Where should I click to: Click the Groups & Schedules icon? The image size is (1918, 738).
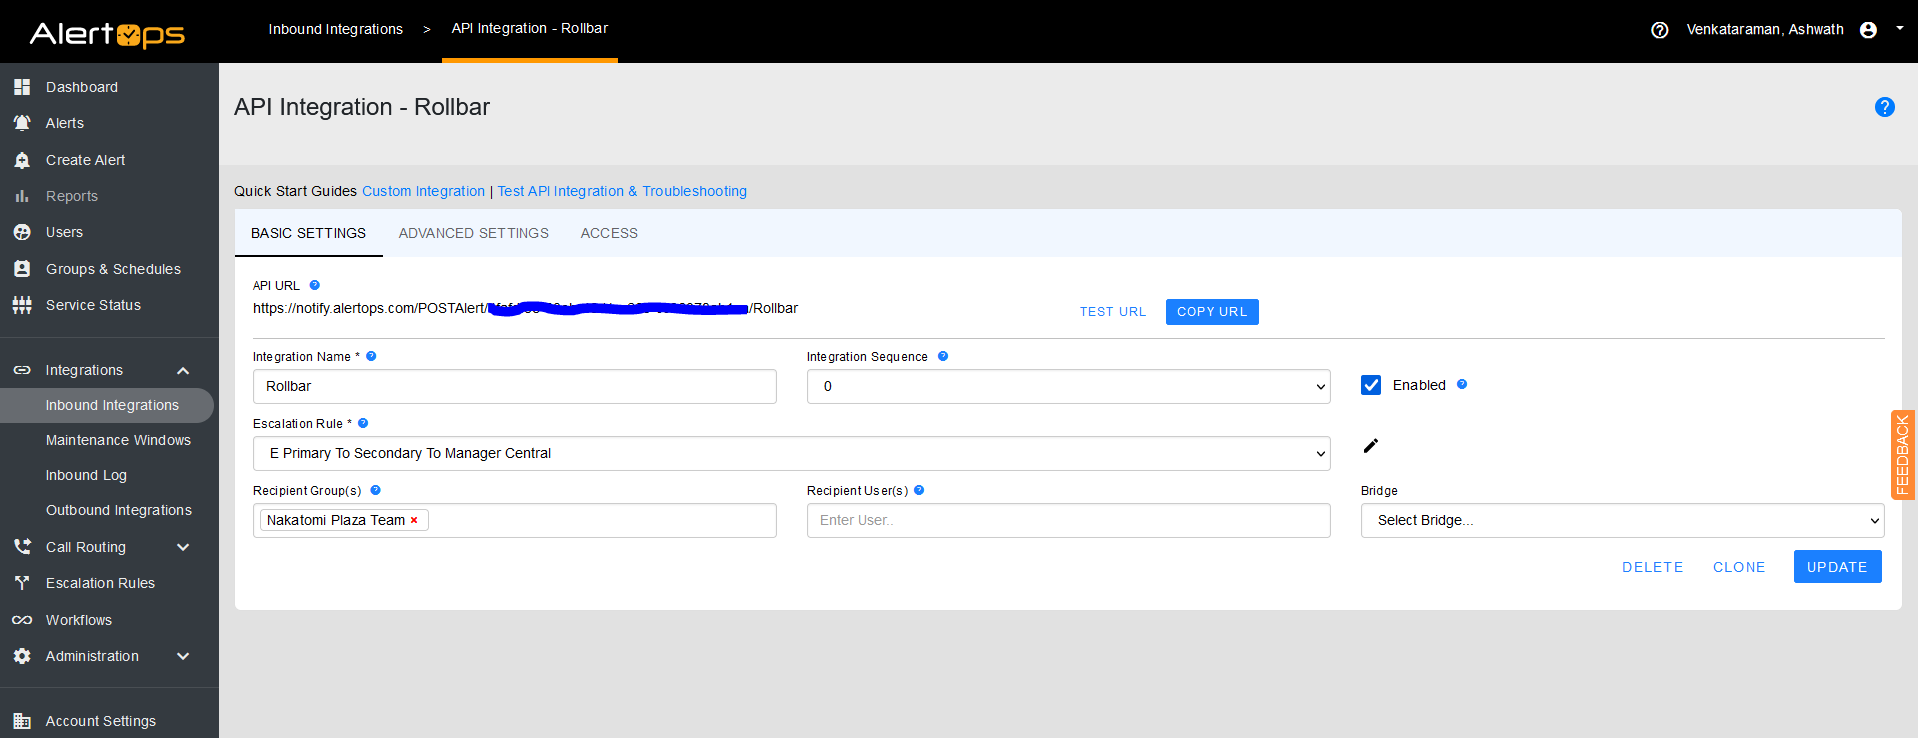pos(22,269)
